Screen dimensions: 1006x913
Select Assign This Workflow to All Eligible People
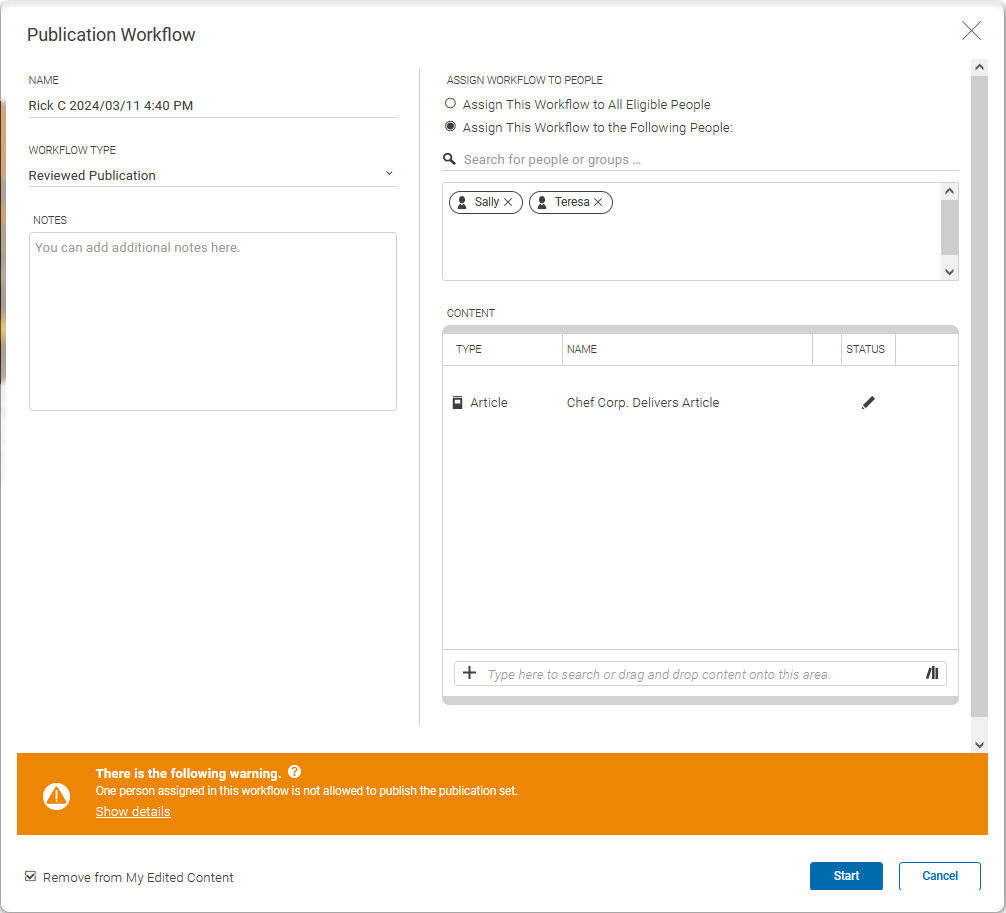451,104
